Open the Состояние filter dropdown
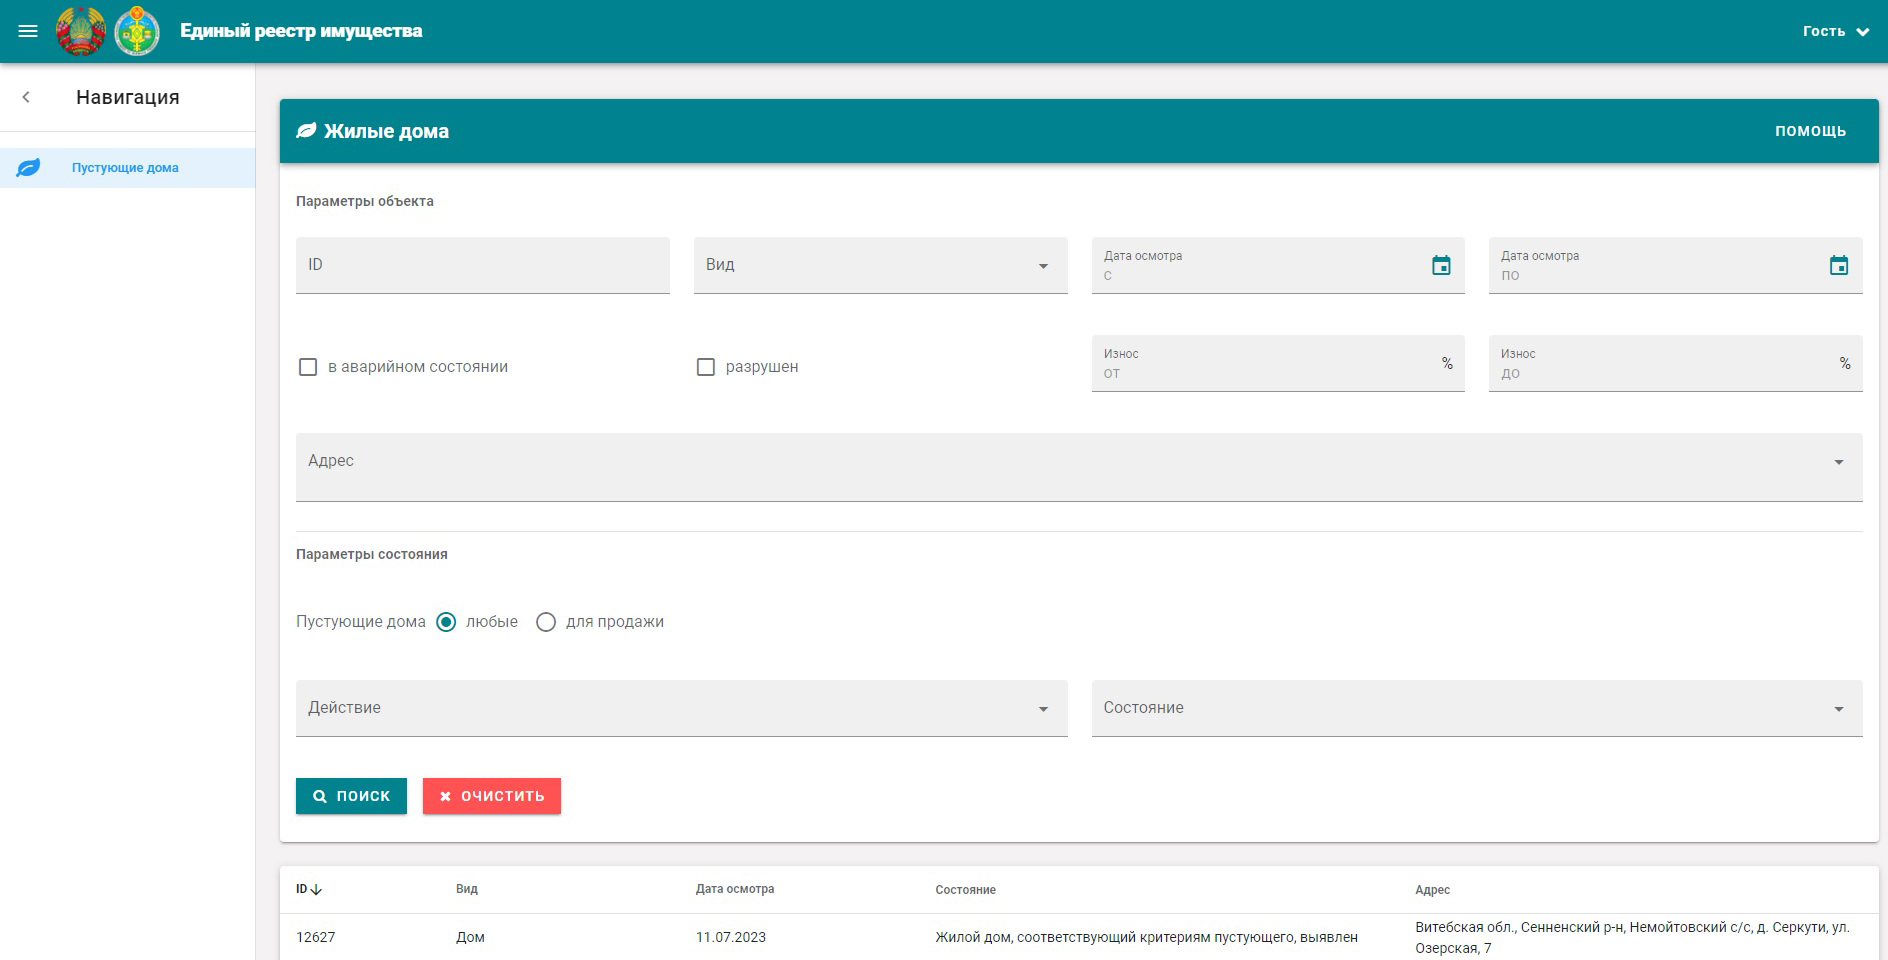1888x960 pixels. point(1838,709)
